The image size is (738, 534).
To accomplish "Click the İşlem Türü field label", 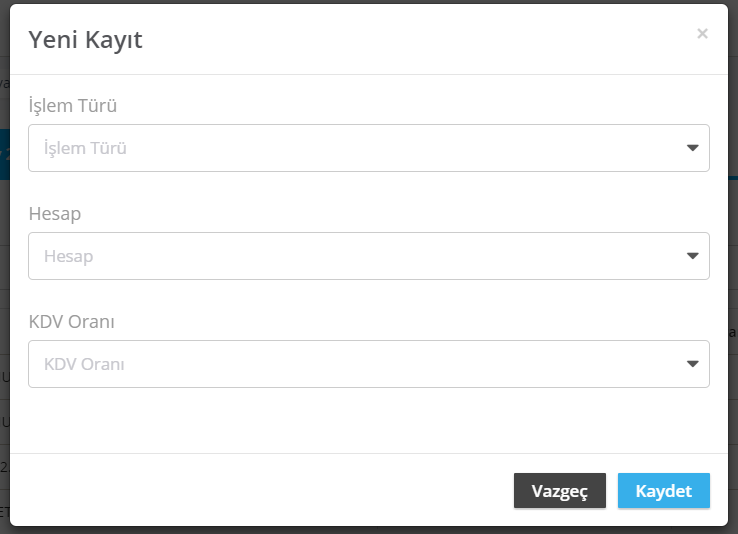I will click(72, 105).
